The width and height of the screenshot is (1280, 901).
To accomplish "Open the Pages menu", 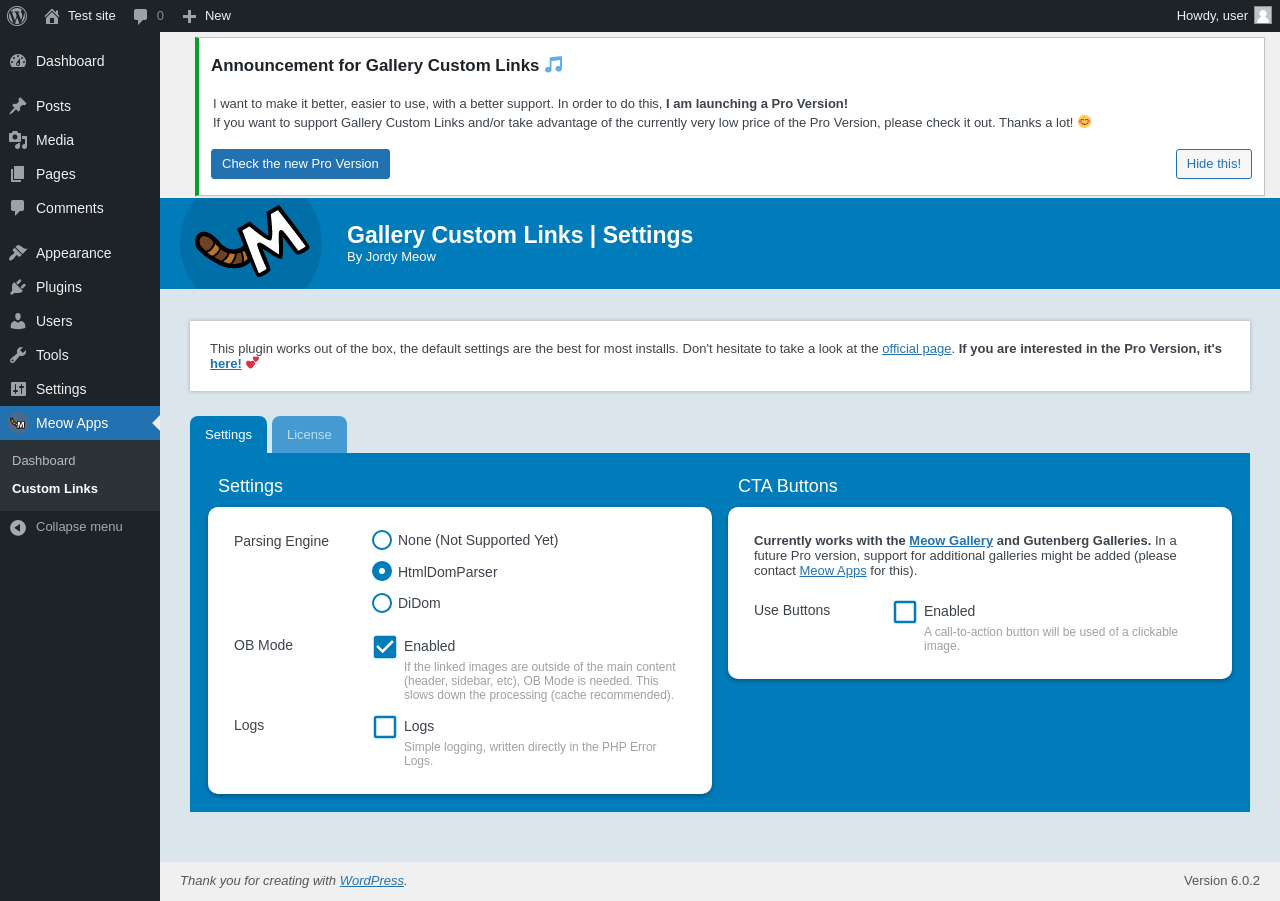I will 80,174.
